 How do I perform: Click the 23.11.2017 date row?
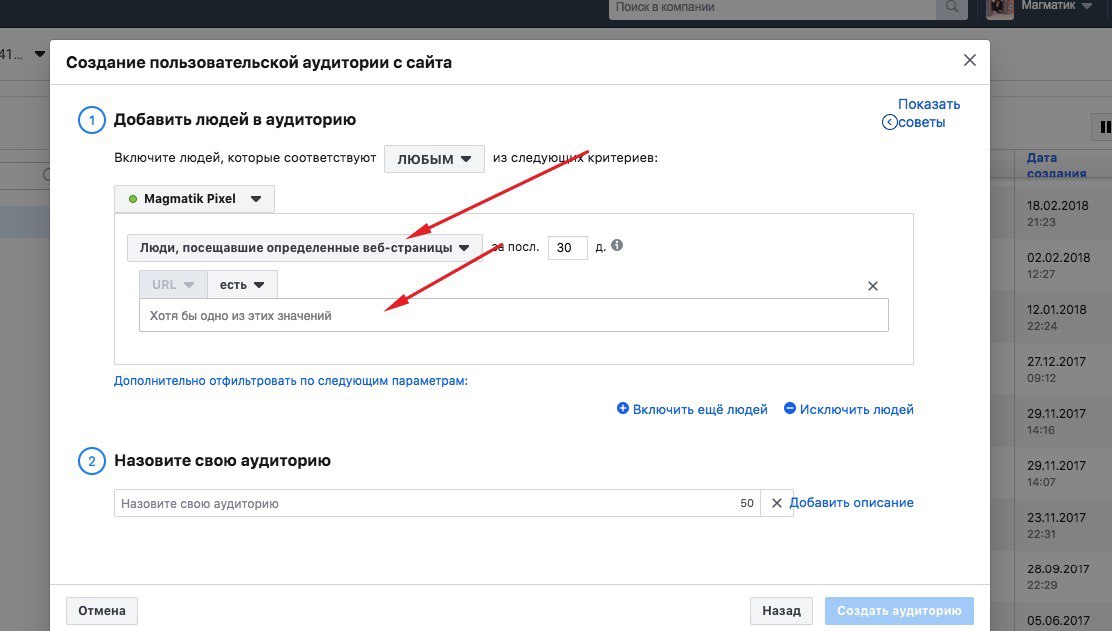(1057, 525)
